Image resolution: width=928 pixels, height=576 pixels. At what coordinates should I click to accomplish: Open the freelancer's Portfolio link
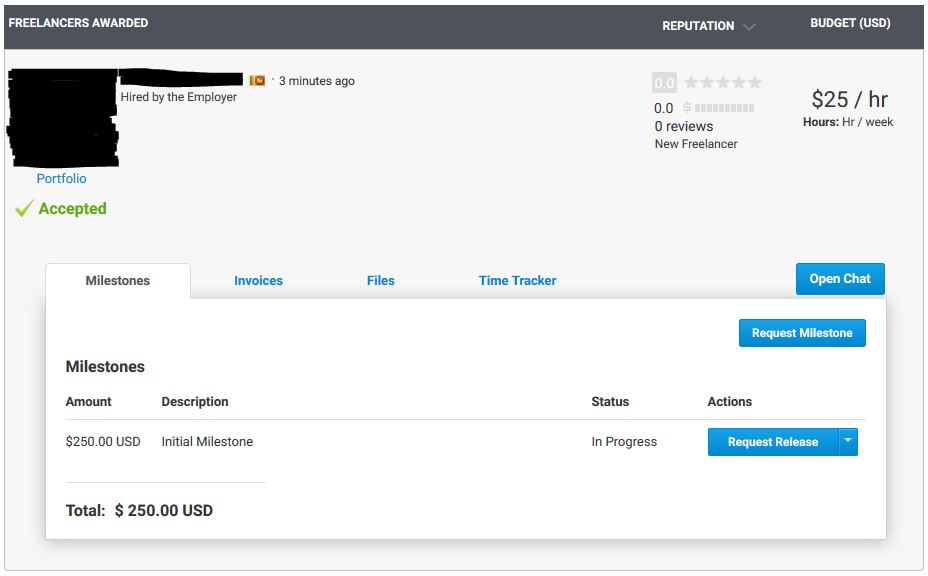point(62,178)
